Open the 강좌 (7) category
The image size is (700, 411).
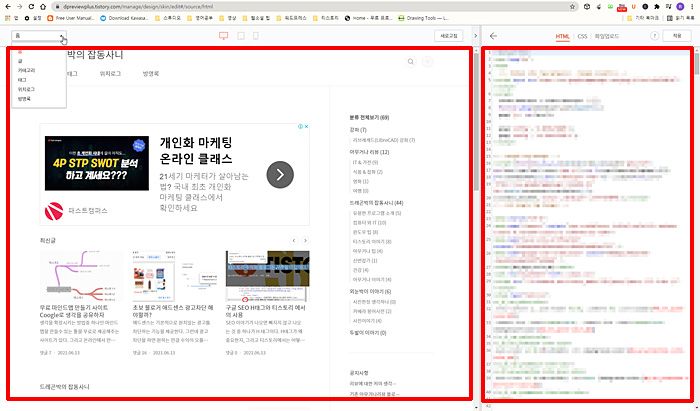click(358, 130)
